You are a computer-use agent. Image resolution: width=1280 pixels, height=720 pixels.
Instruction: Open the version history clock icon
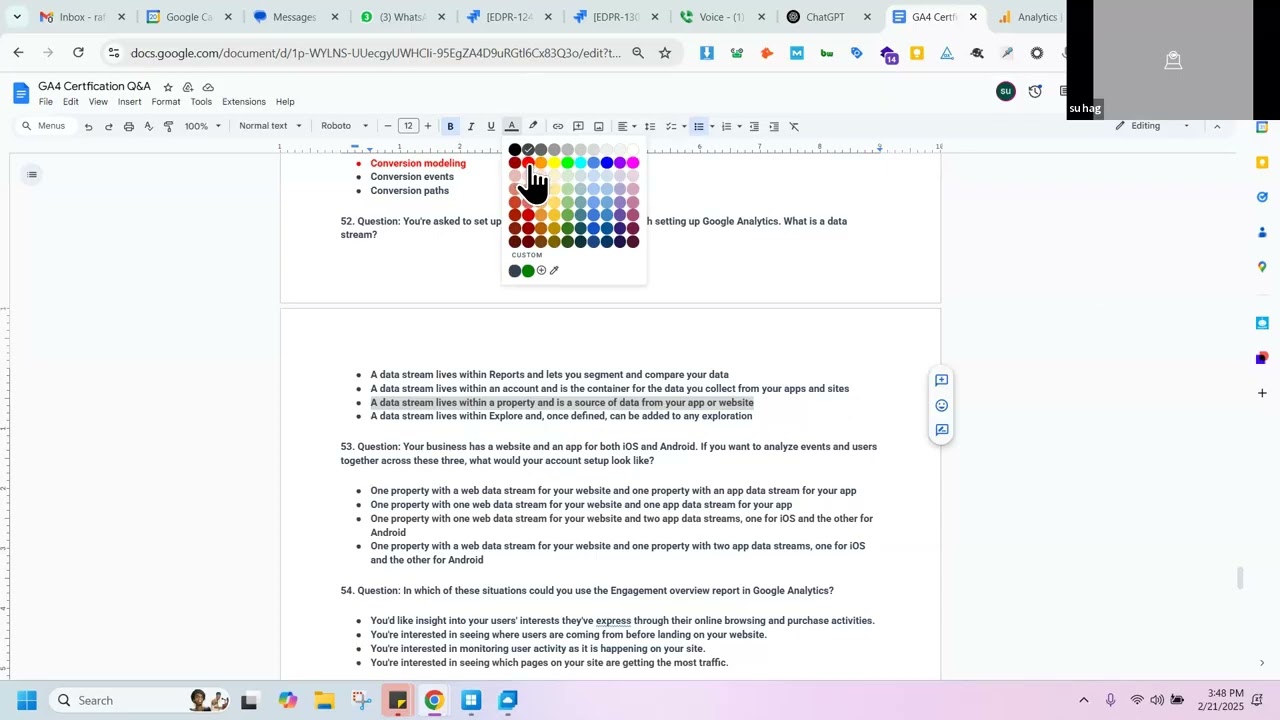click(1035, 91)
